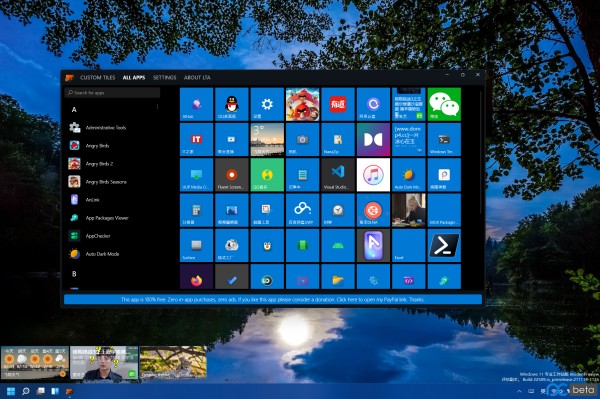Open the Dolby tile

pos(373,140)
